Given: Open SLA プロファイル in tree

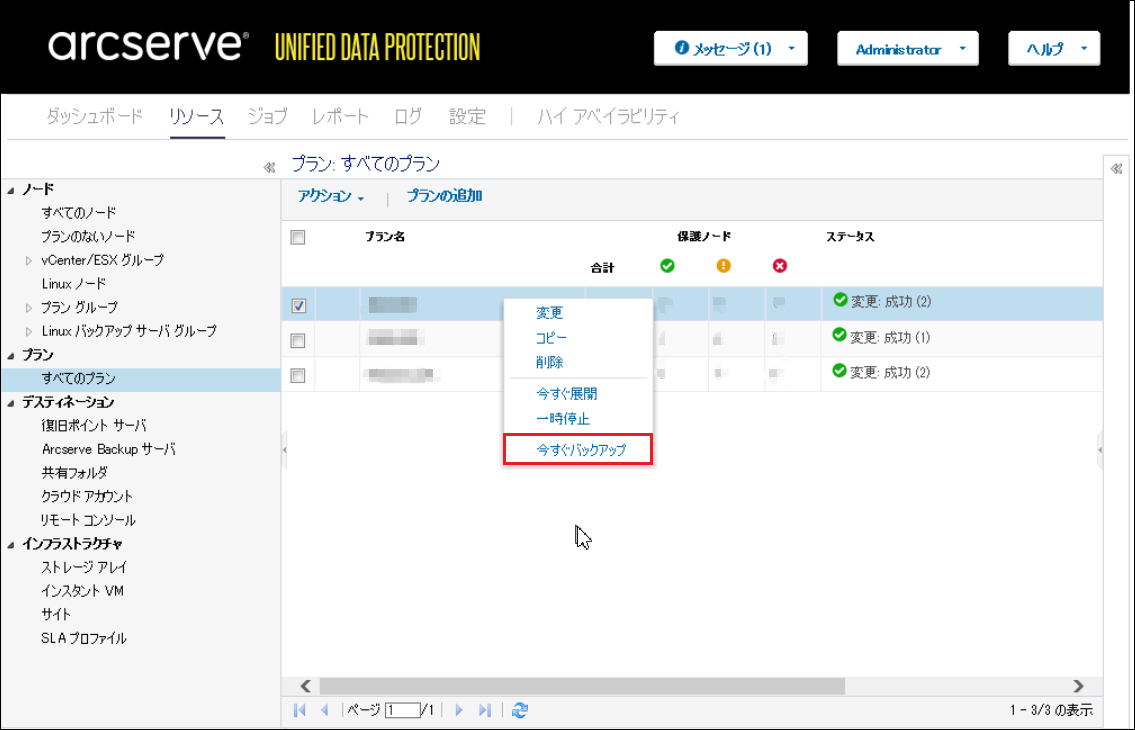Looking at the screenshot, I should (x=84, y=639).
